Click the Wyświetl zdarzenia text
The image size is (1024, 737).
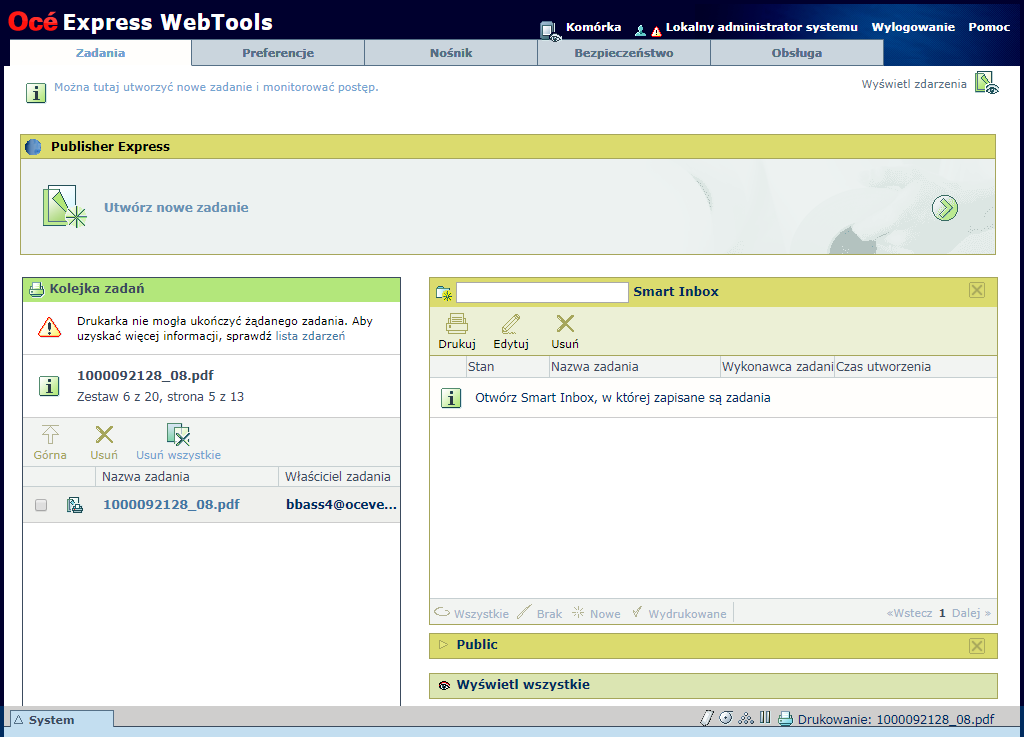pyautogui.click(x=914, y=84)
